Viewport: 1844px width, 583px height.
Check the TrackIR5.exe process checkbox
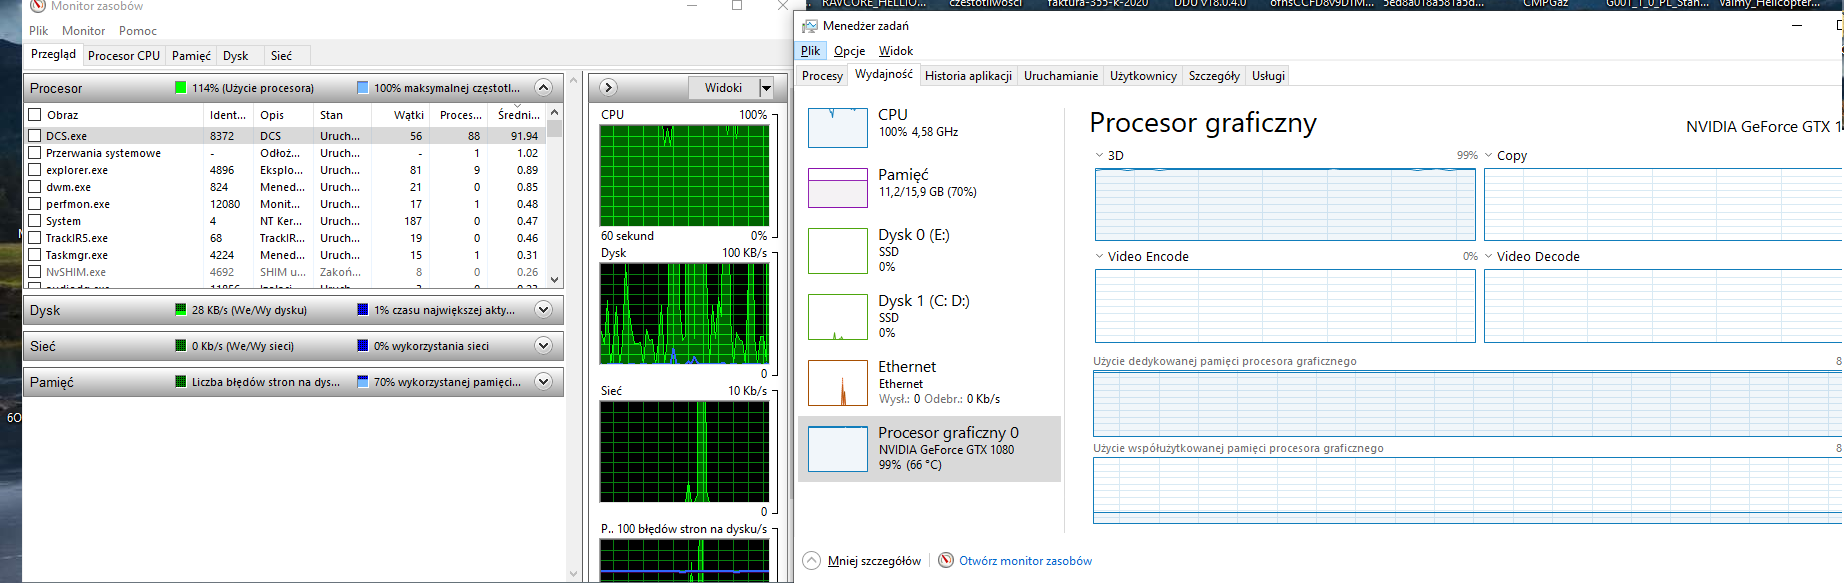(35, 238)
